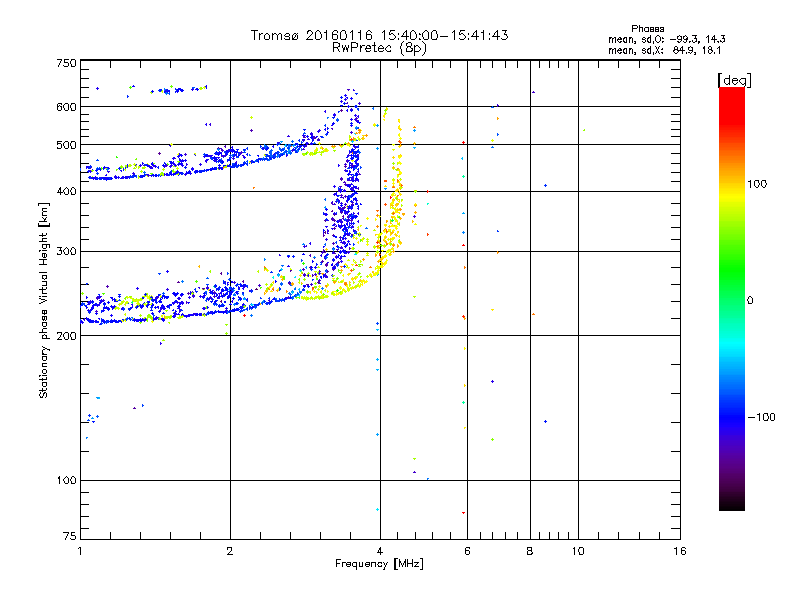Viewport: 800px width, 600px height.
Task: Click the subtitle 'RwPretec (8p)'
Action: (x=379, y=48)
